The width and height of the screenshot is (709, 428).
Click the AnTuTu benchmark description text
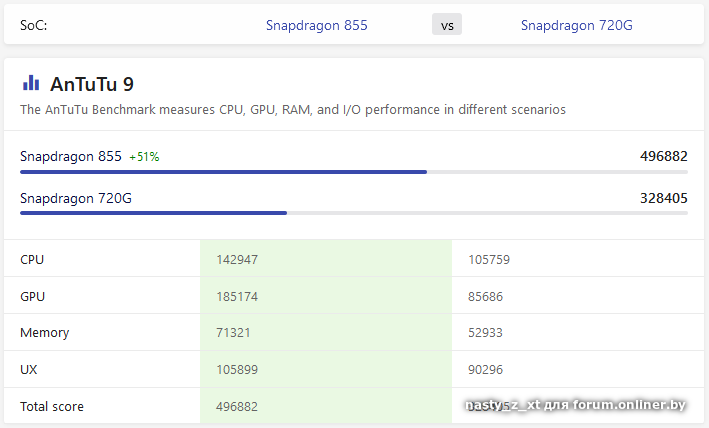pos(292,110)
